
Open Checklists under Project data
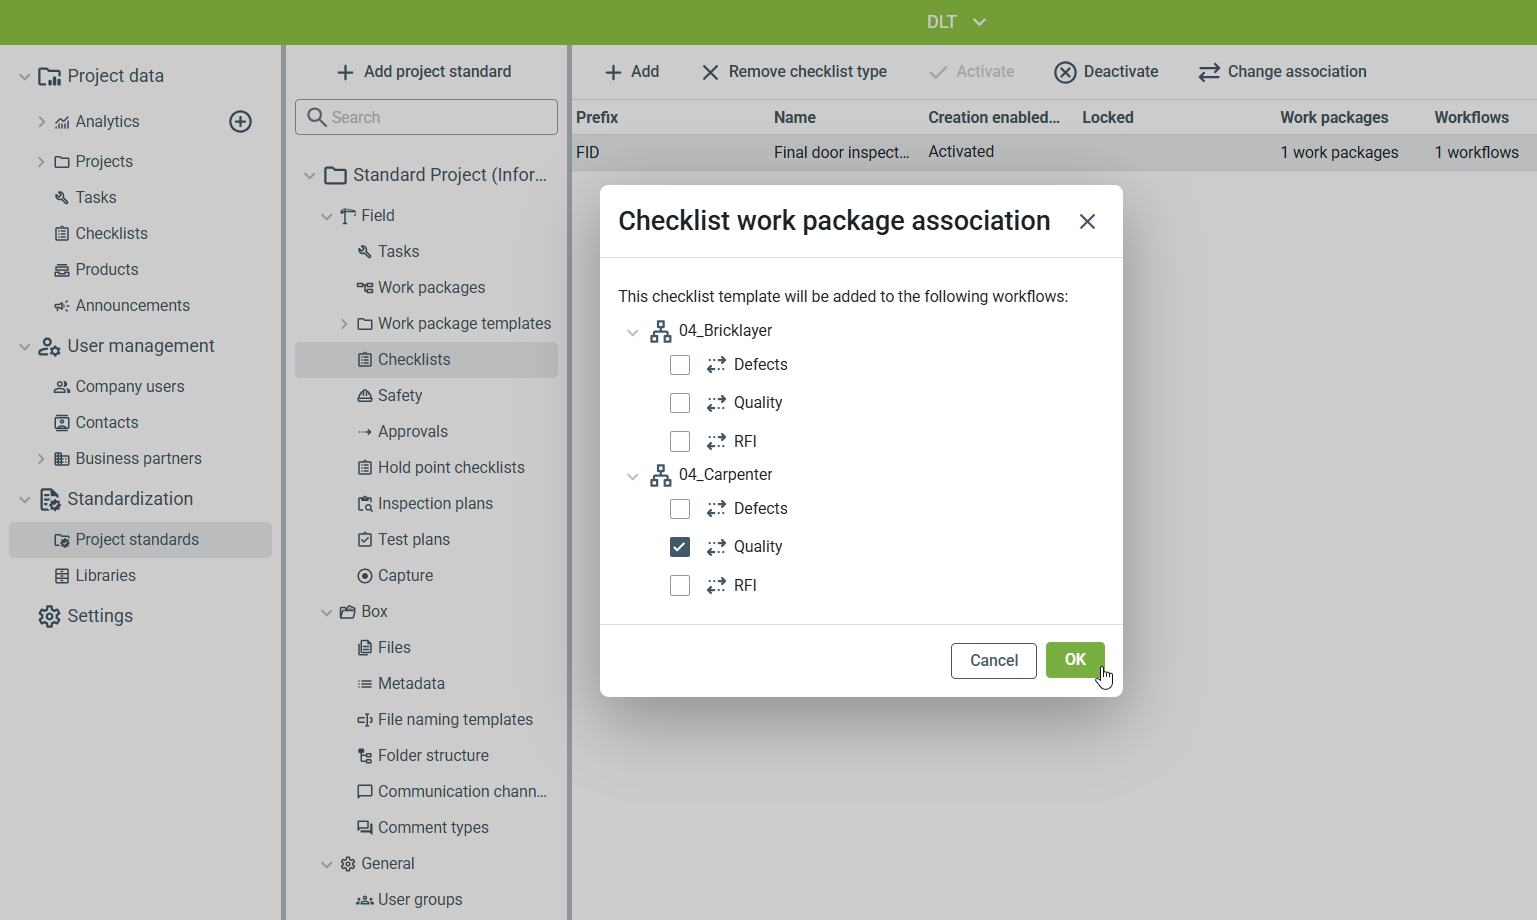[111, 234]
